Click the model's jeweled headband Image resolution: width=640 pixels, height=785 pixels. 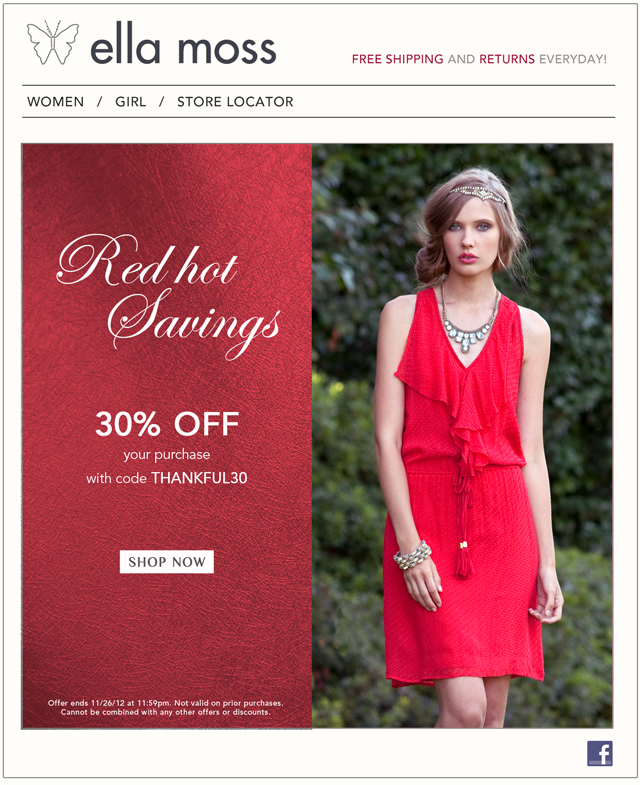[476, 192]
